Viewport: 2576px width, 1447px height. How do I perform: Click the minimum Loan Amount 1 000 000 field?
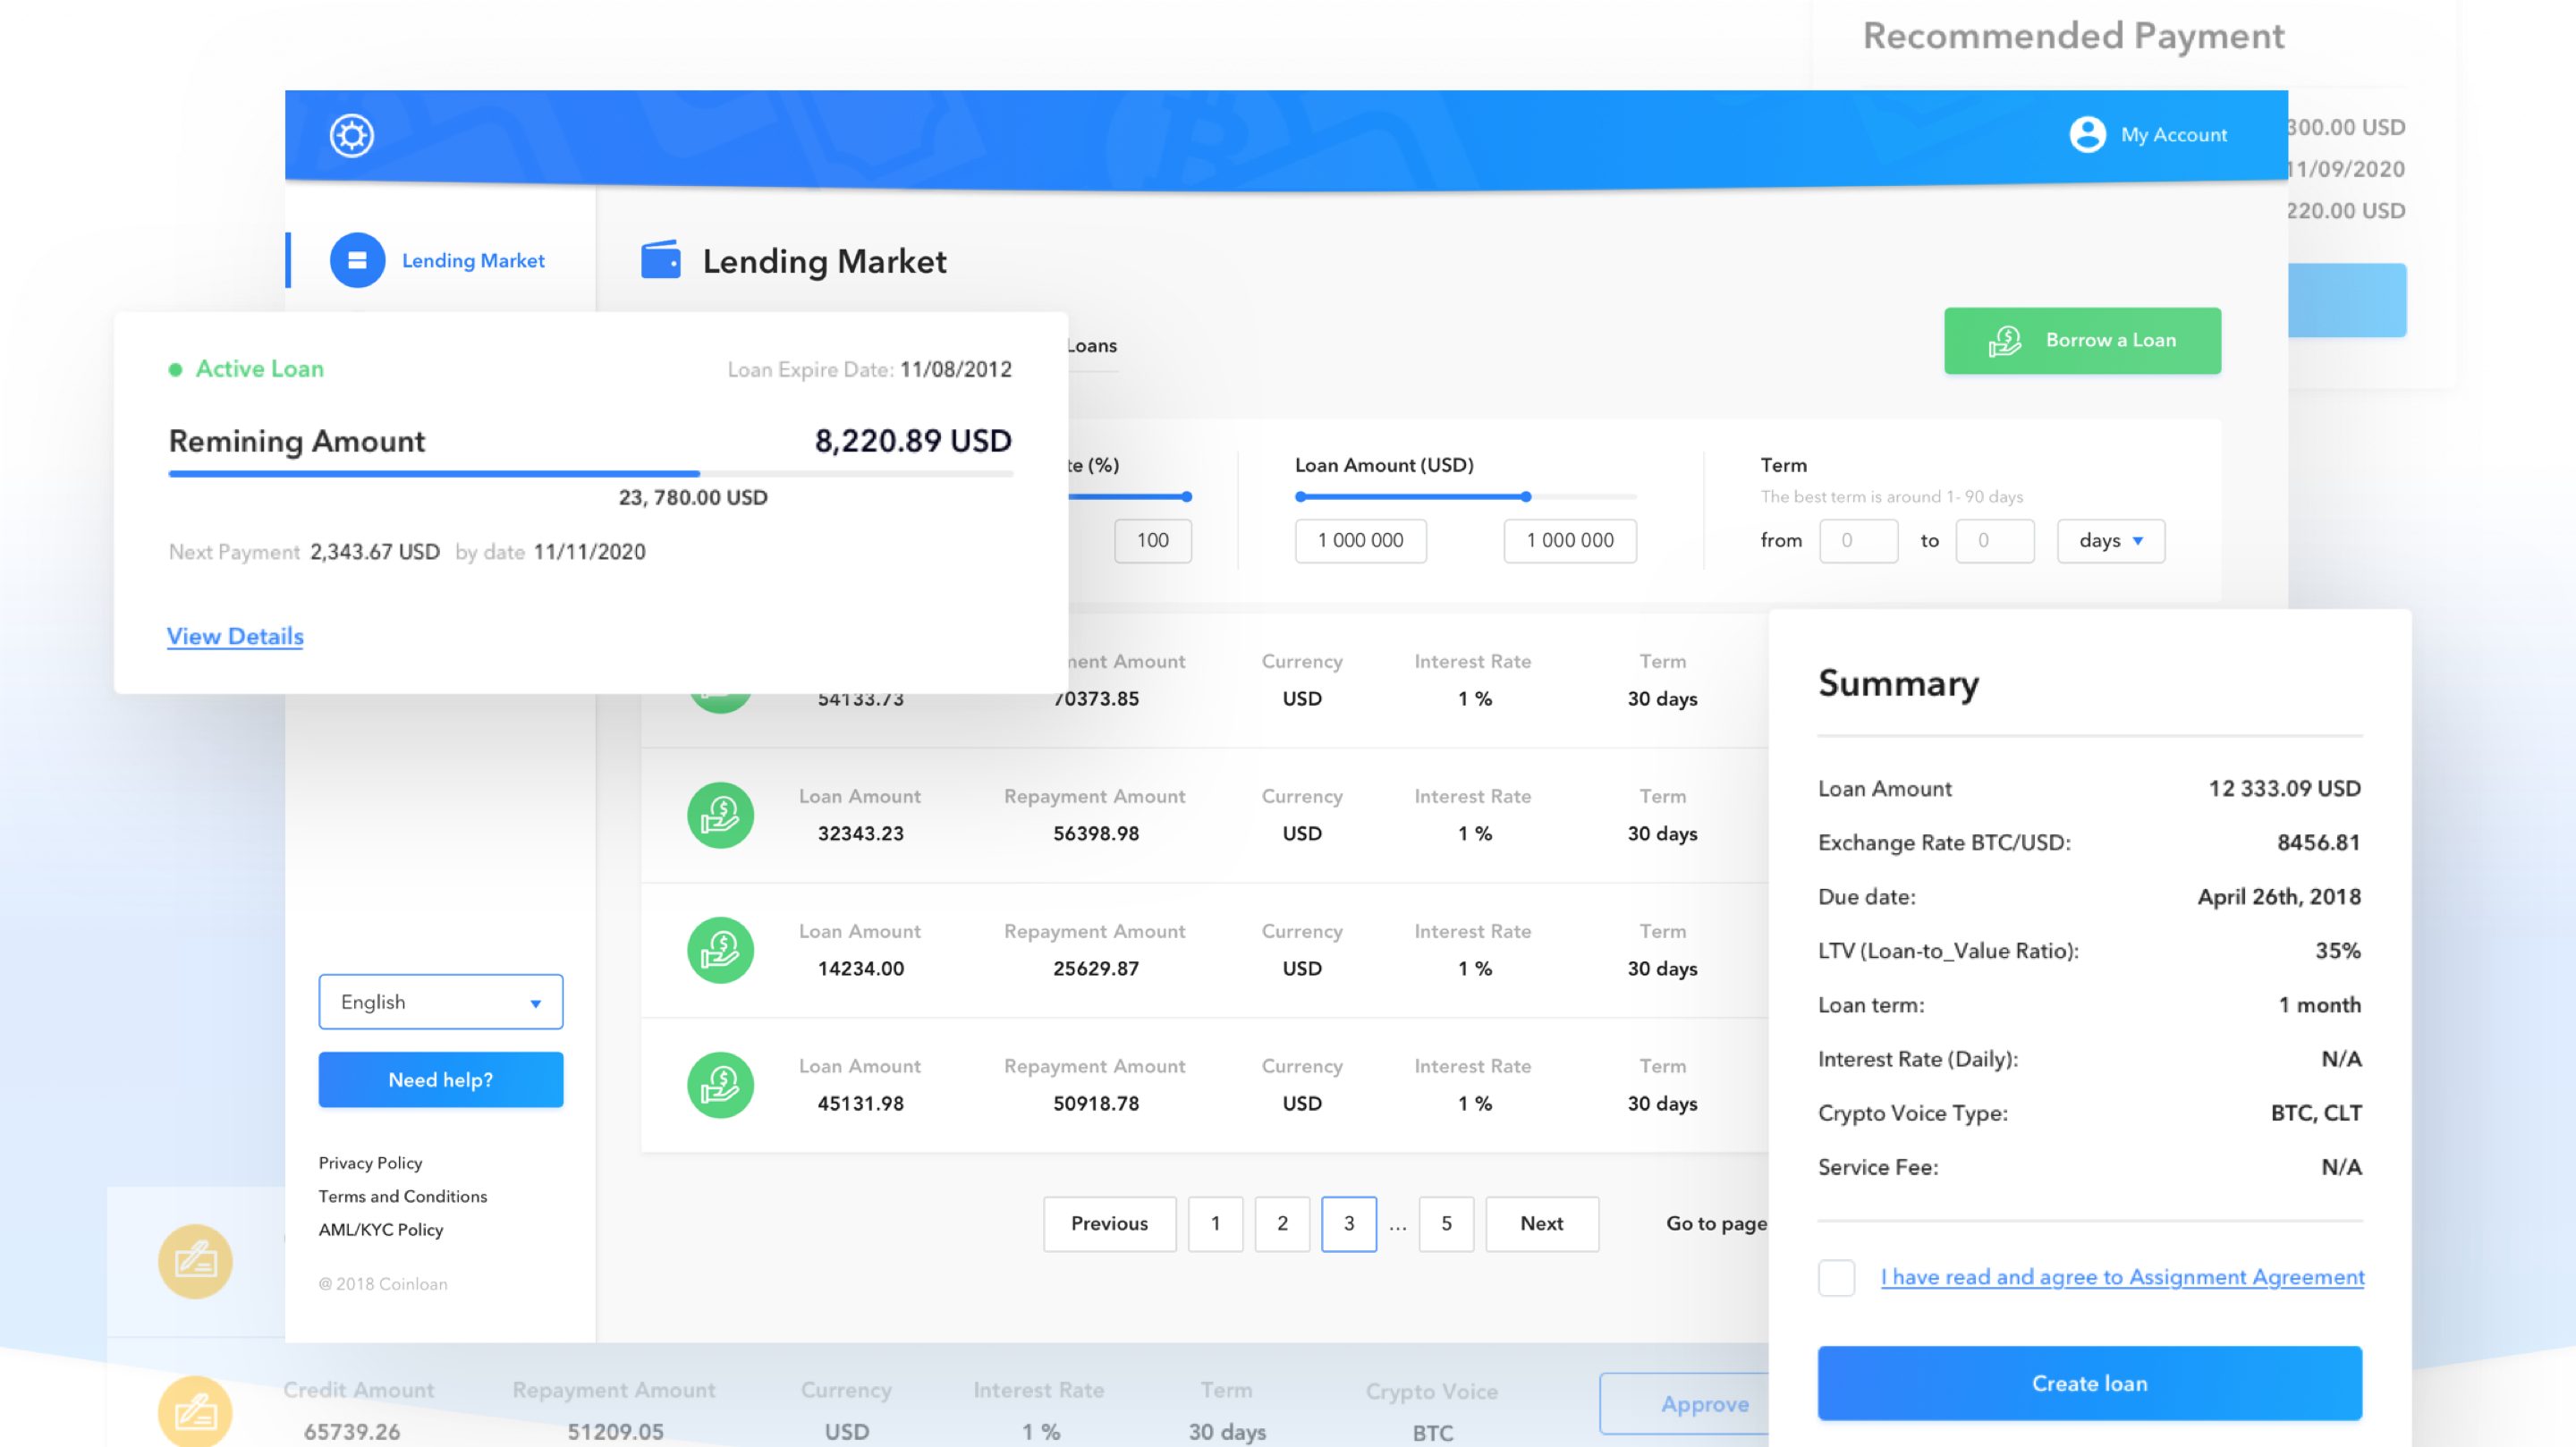(x=1360, y=541)
